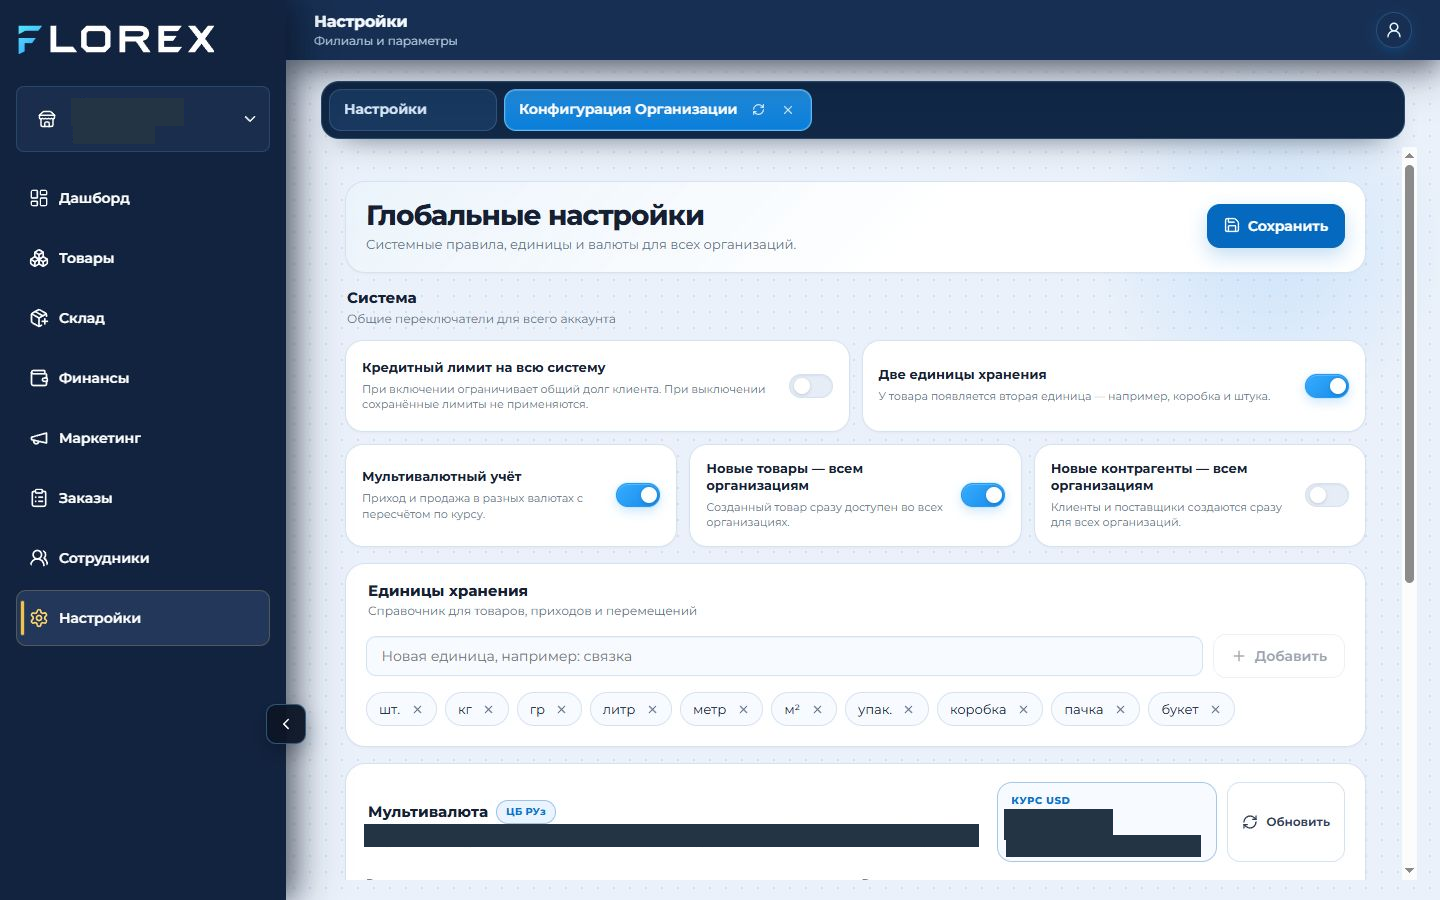Go to Дашборд menu item

pyautogui.click(x=143, y=198)
